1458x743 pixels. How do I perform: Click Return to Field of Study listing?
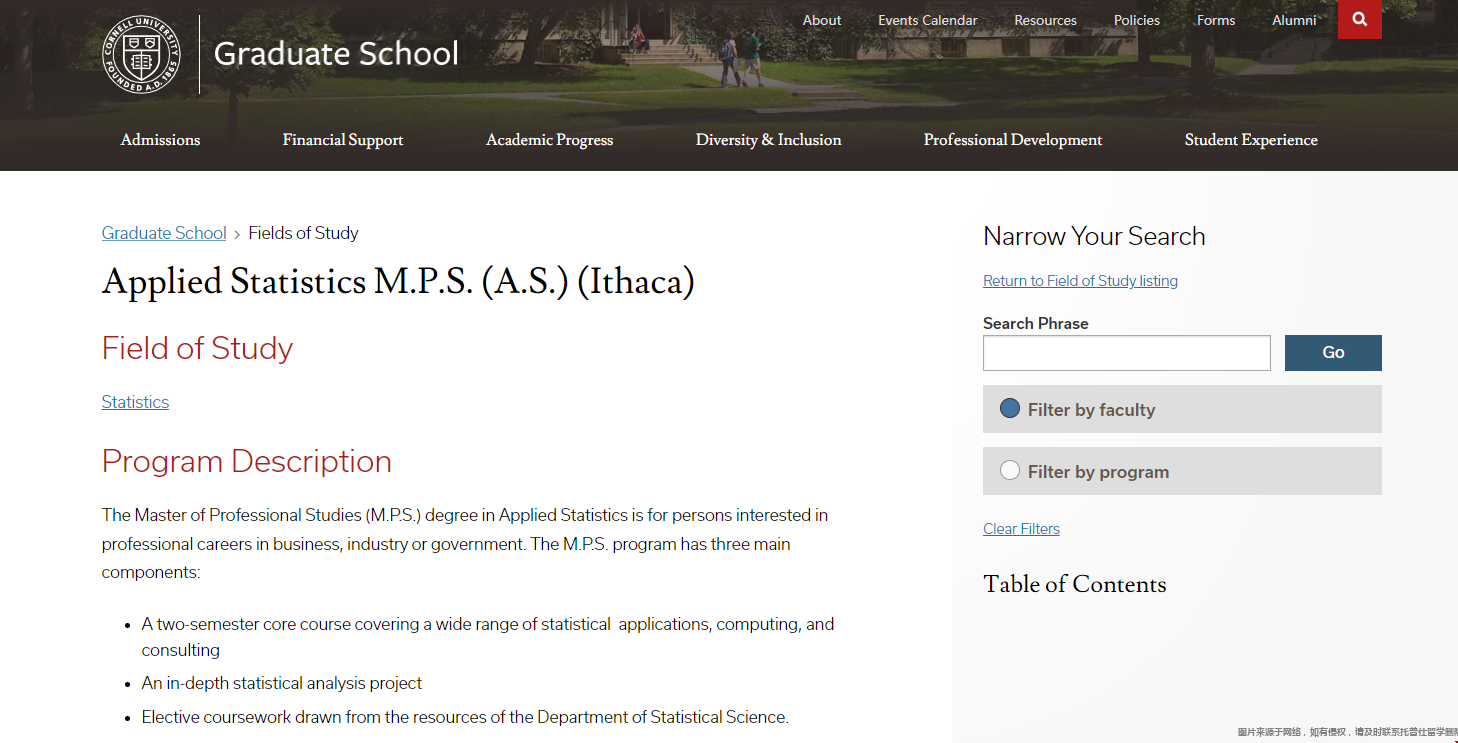(1080, 281)
